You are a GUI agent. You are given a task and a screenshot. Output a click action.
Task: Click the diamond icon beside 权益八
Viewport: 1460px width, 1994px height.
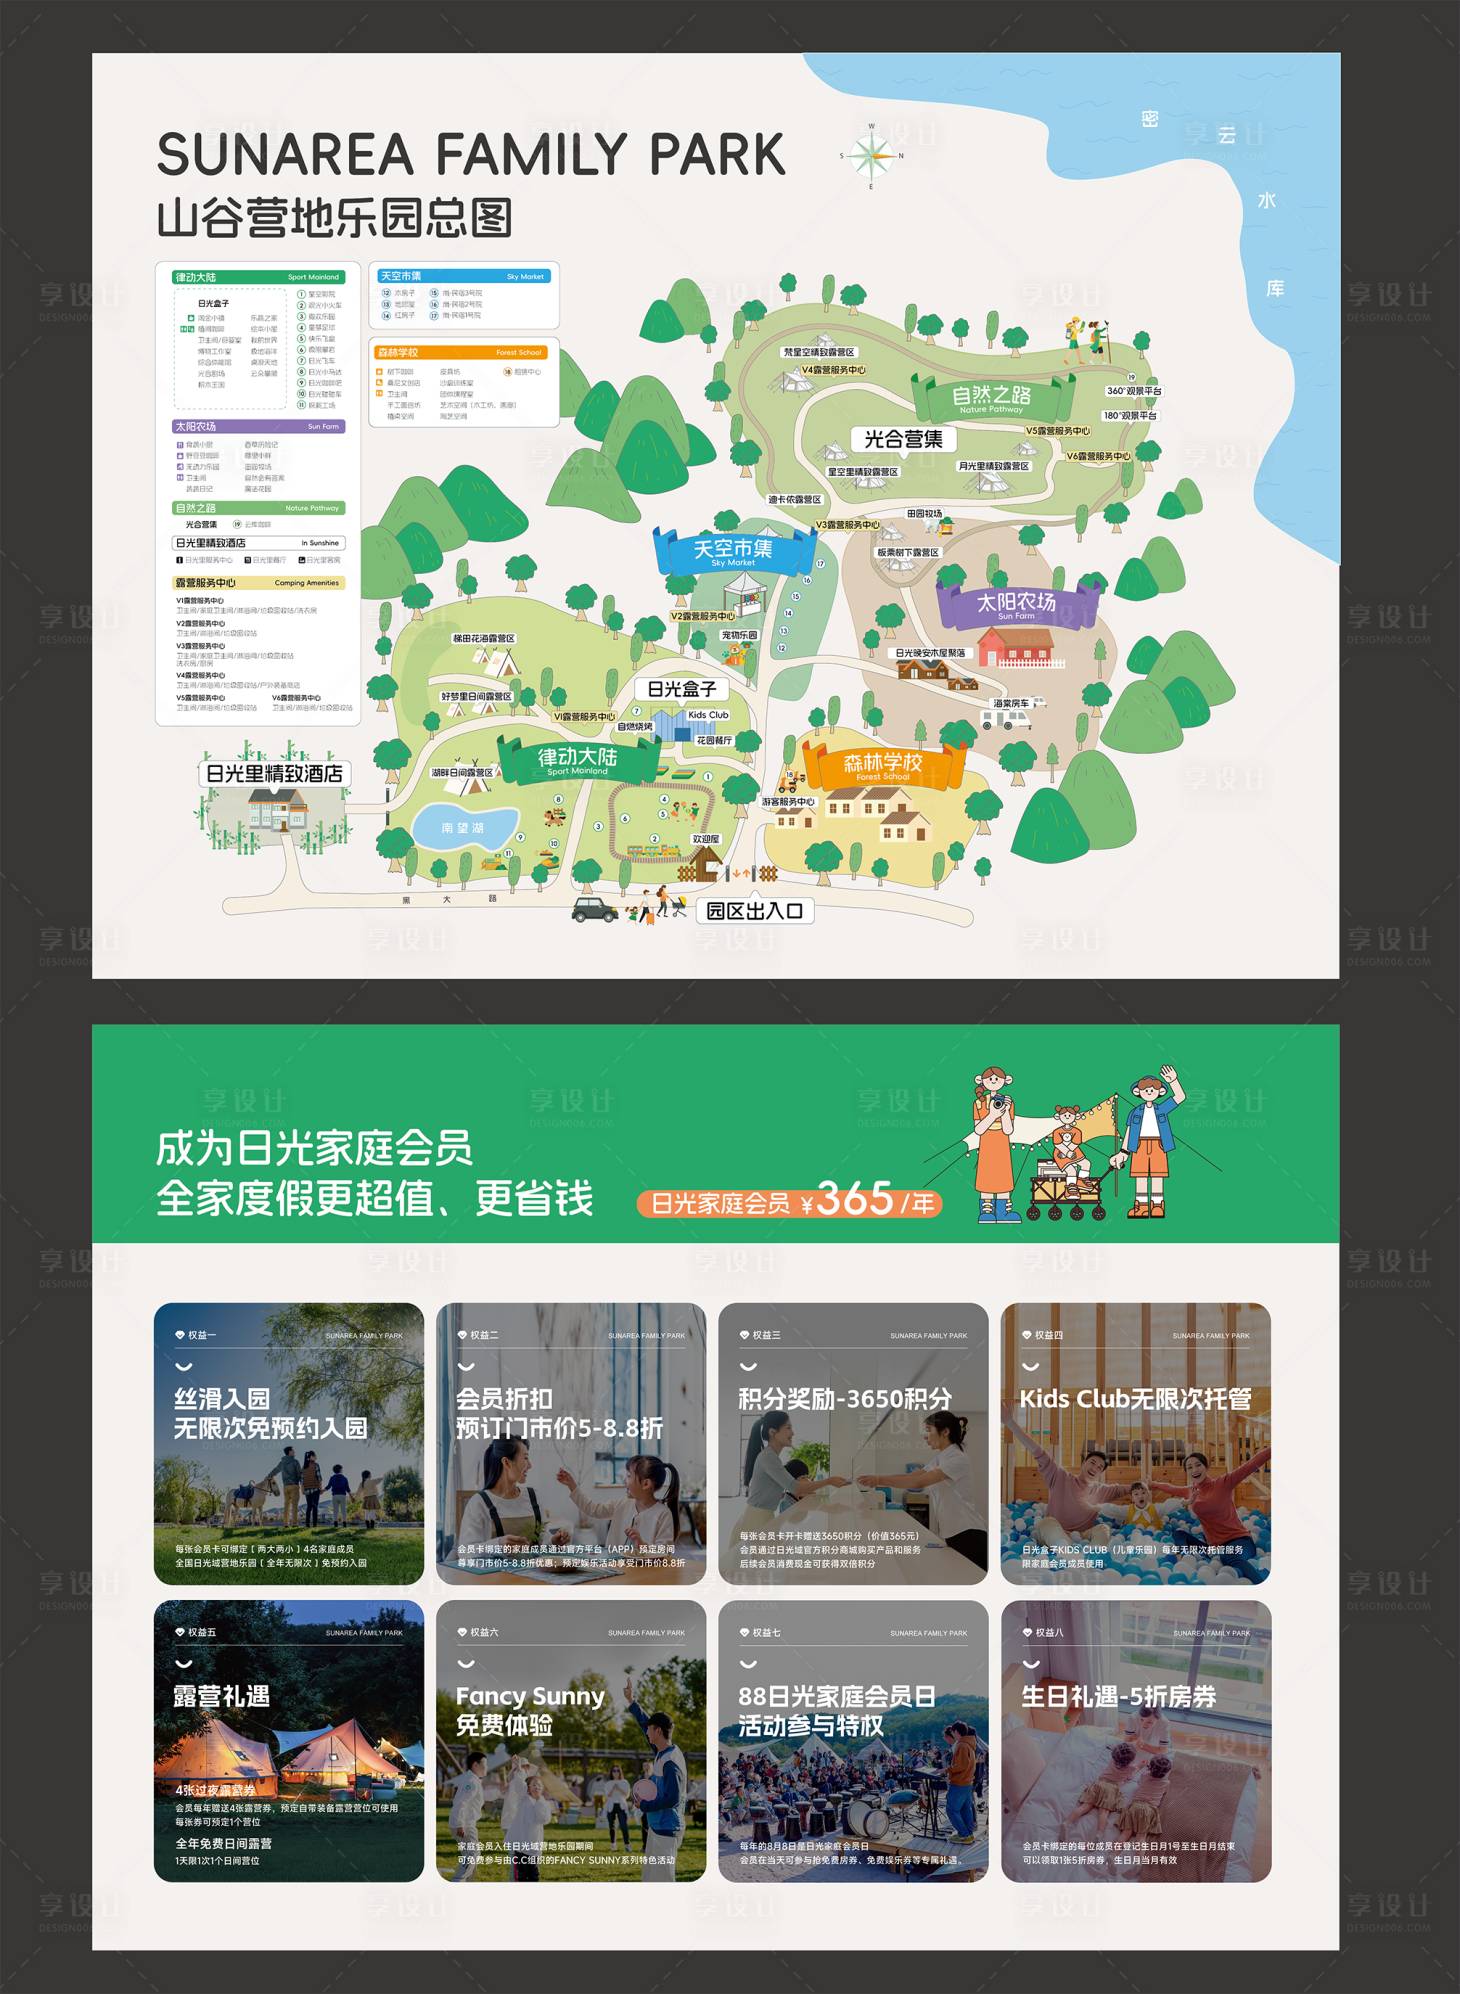[x=1027, y=1632]
